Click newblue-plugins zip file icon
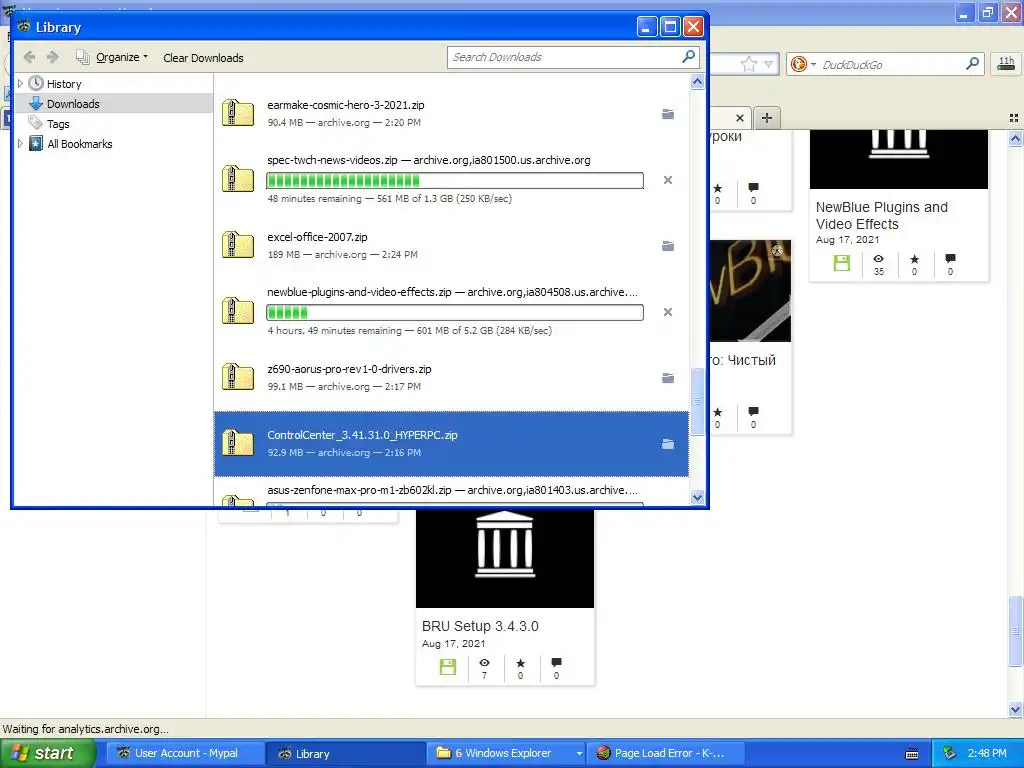This screenshot has width=1024, height=768. (238, 311)
